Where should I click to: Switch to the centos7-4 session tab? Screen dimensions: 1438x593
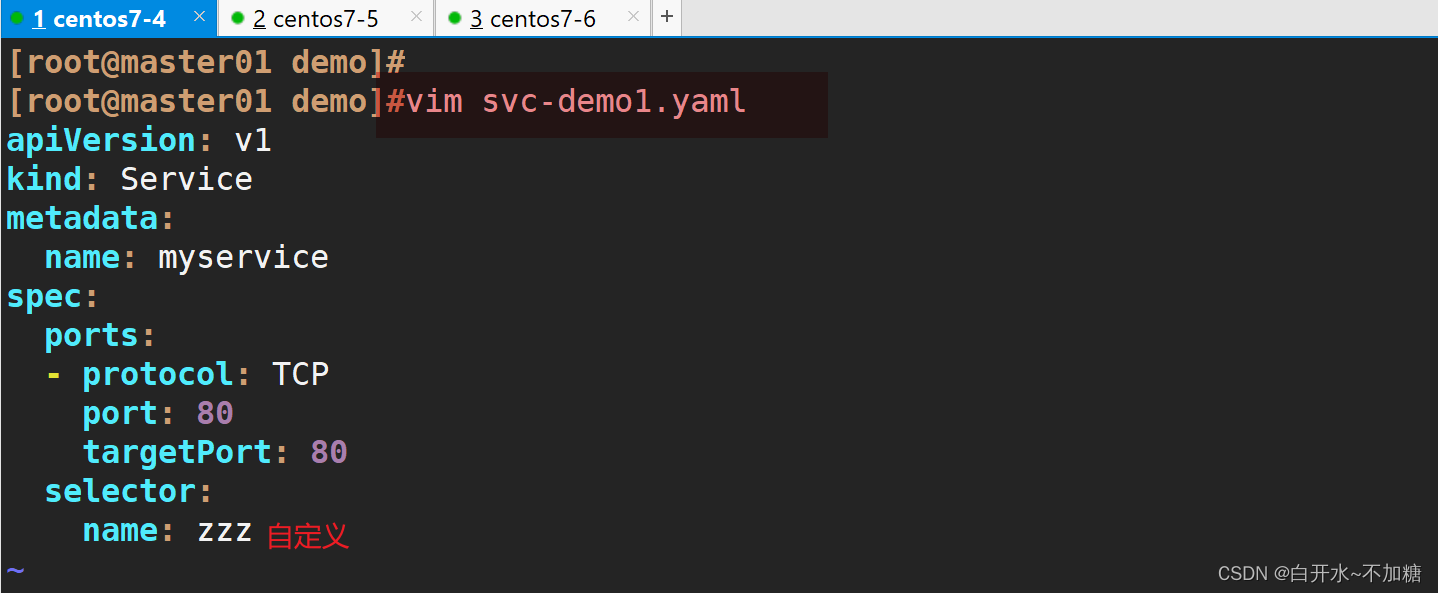pyautogui.click(x=99, y=19)
